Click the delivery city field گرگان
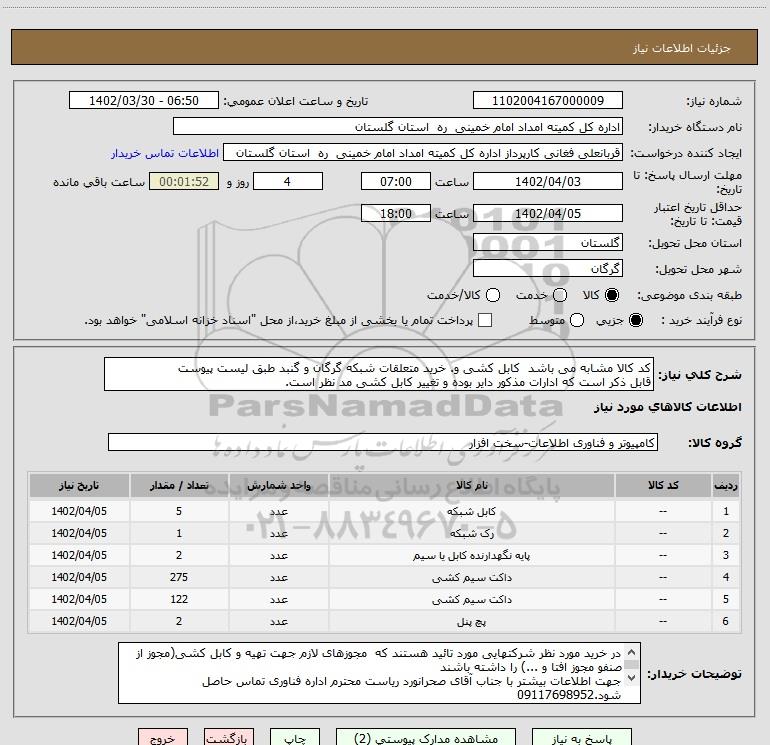The width and height of the screenshot is (770, 745). point(548,268)
